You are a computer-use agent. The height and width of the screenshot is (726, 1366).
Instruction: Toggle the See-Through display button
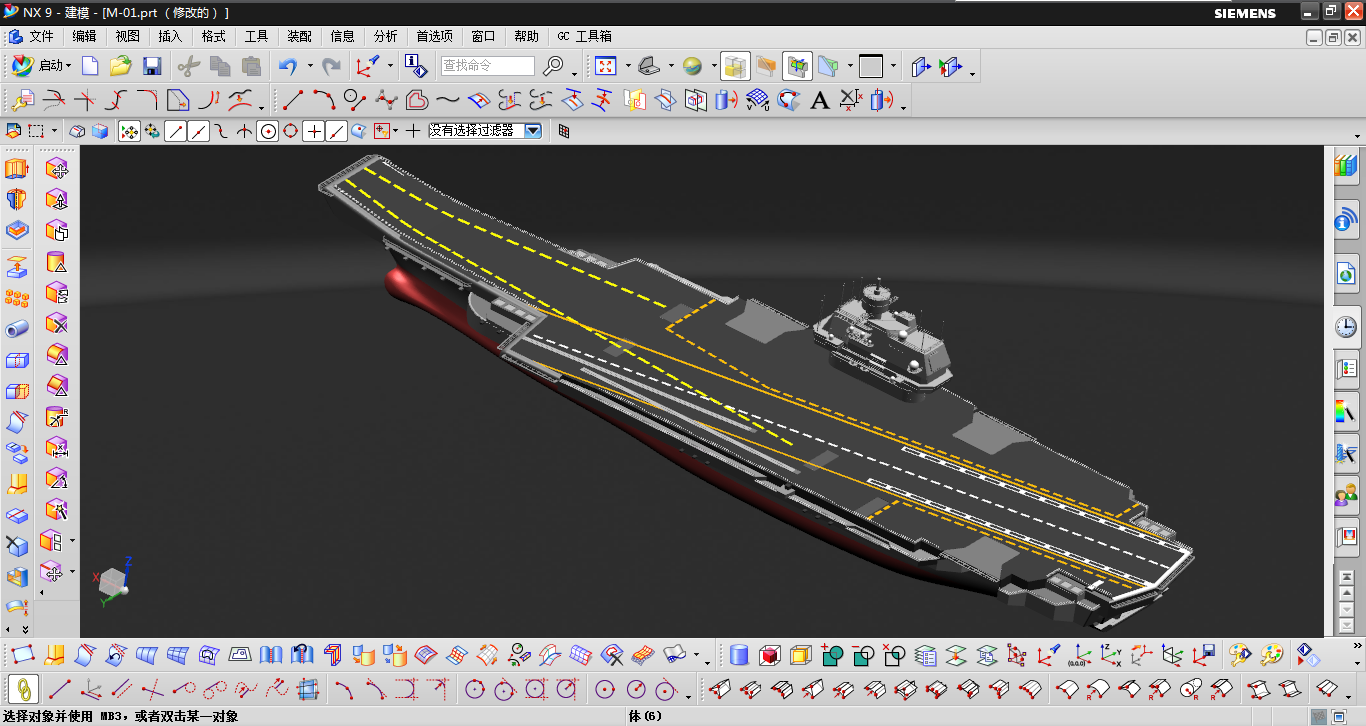point(736,66)
